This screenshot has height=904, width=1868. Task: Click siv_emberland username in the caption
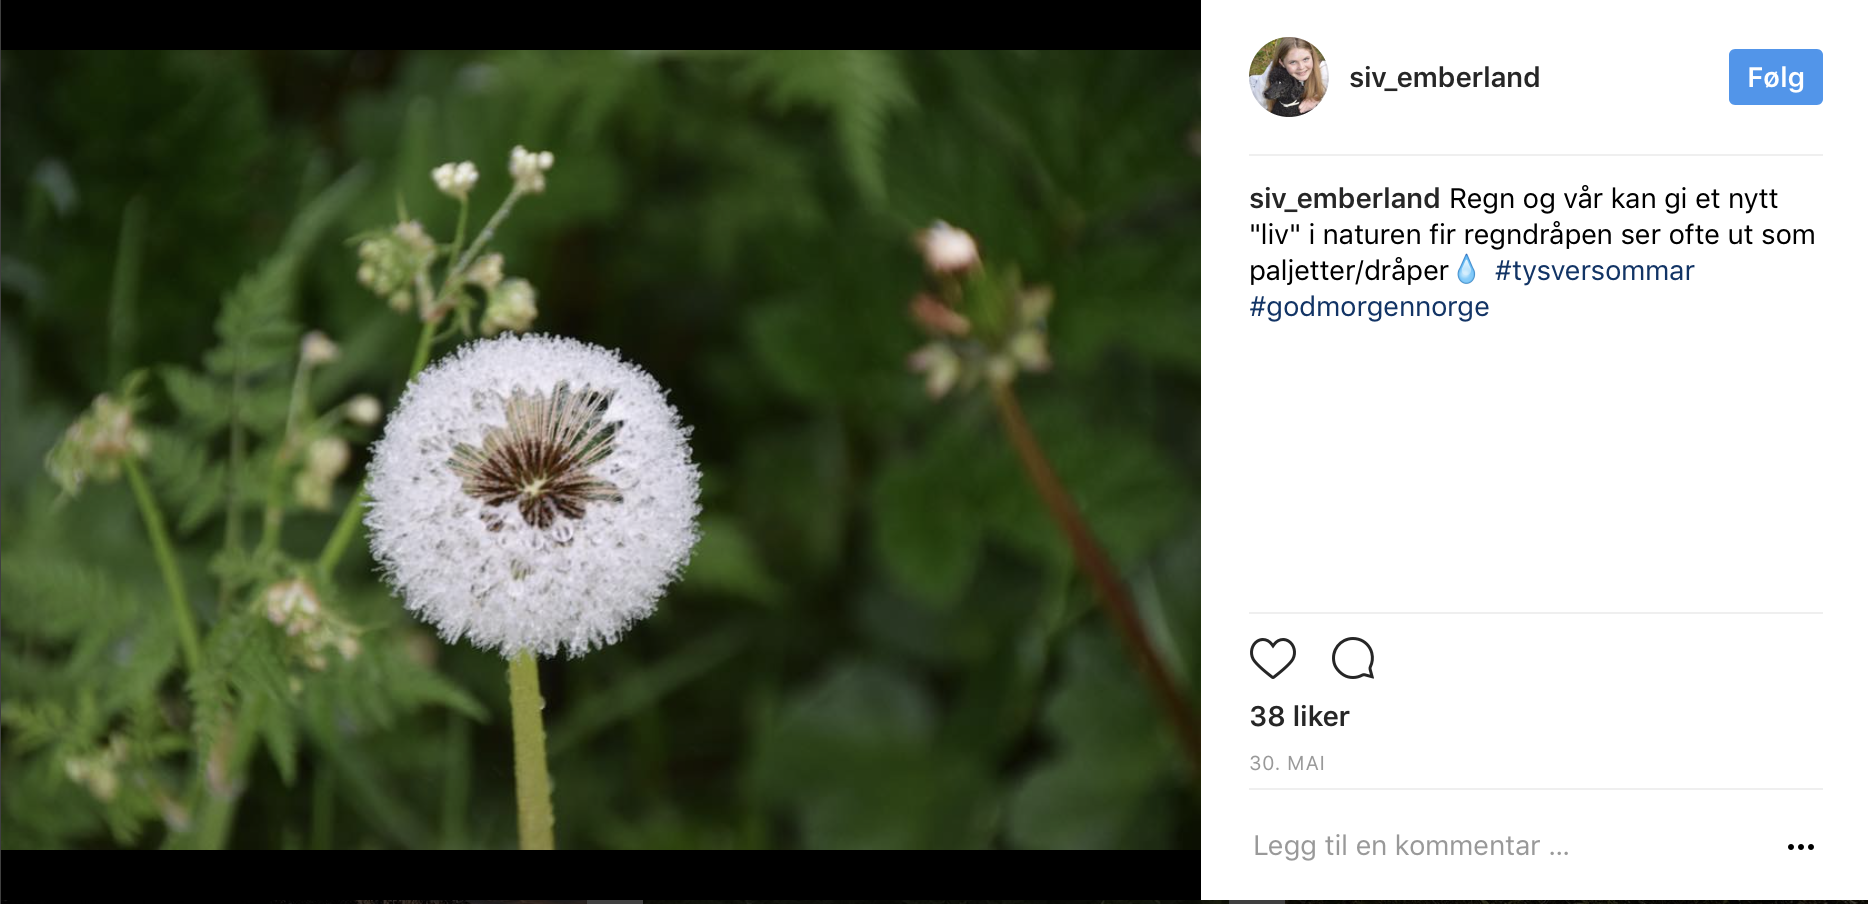(1344, 199)
